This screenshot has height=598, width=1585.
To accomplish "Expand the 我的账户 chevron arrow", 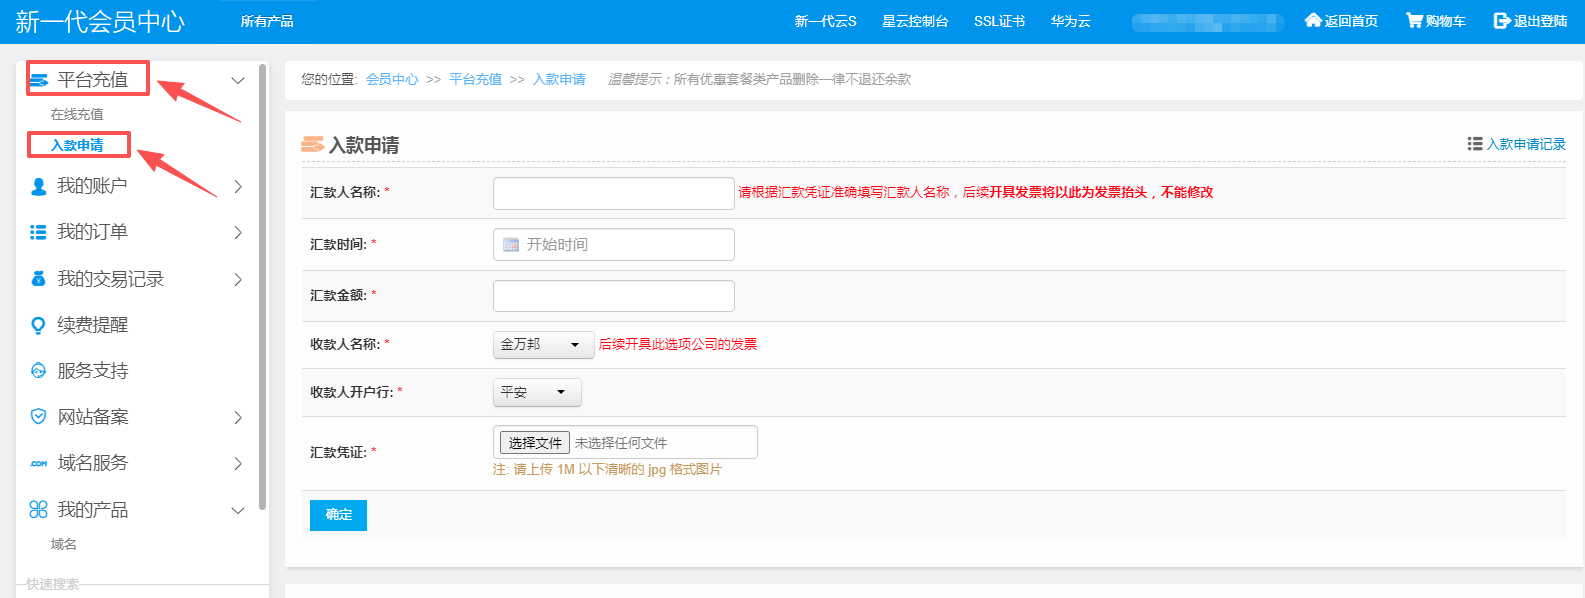I will pyautogui.click(x=238, y=186).
